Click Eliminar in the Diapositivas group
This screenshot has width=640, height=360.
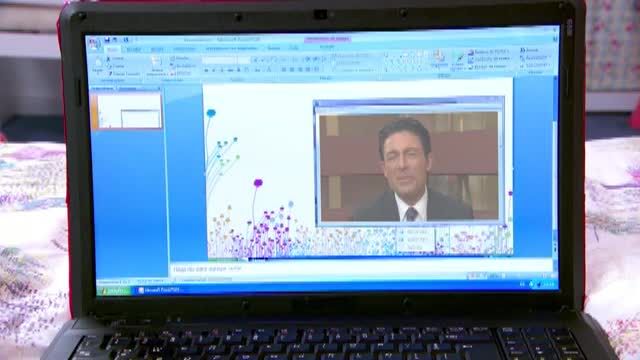coord(181,73)
